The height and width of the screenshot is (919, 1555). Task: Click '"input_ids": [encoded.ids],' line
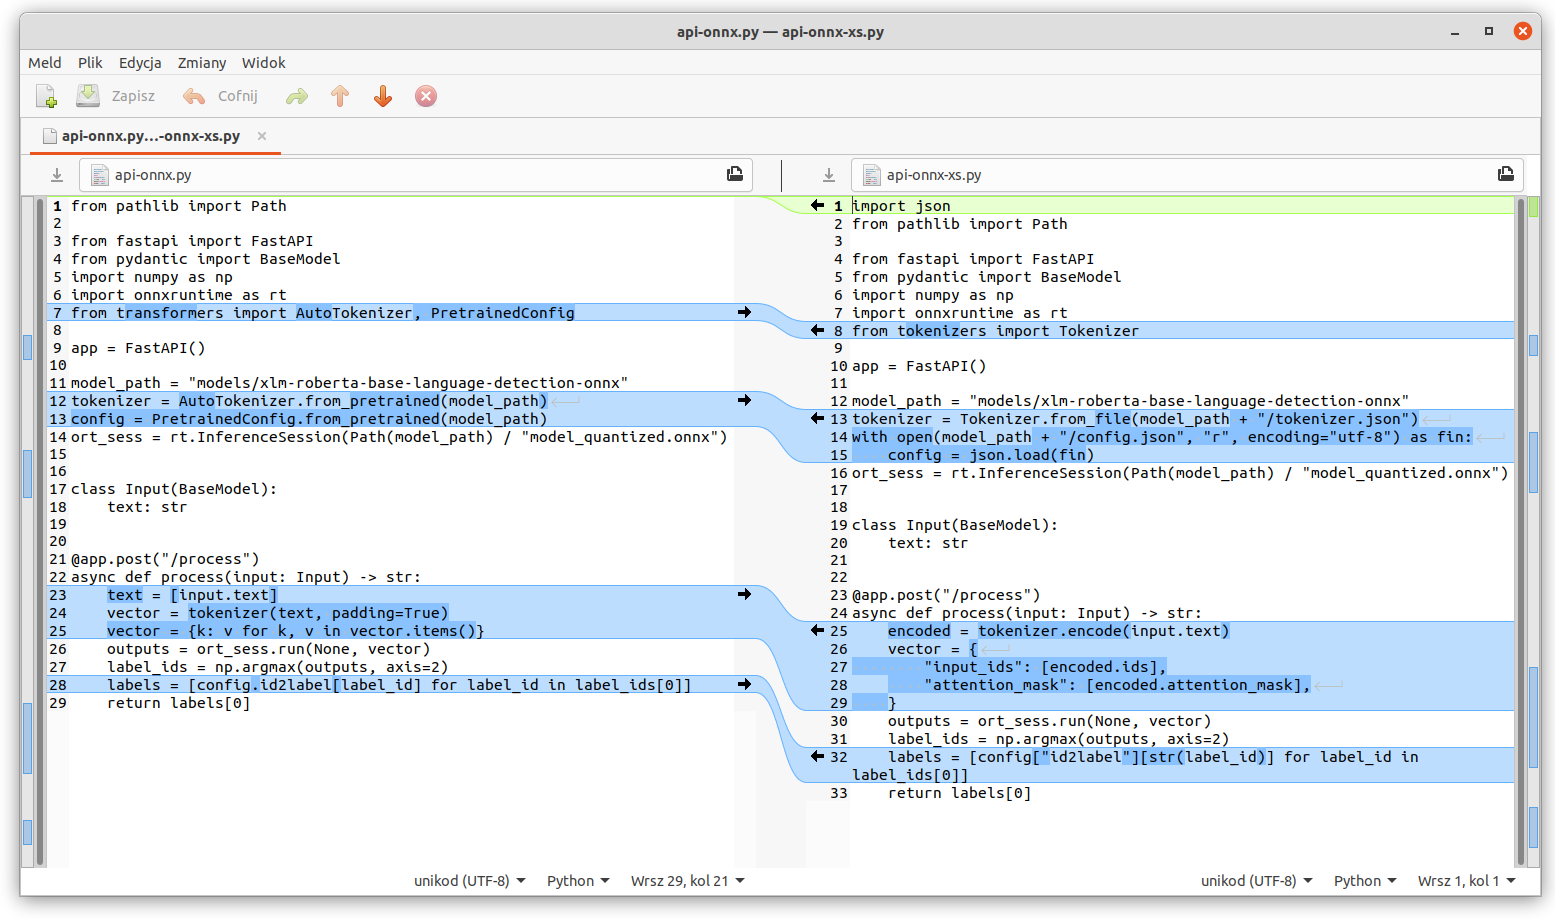click(1045, 667)
